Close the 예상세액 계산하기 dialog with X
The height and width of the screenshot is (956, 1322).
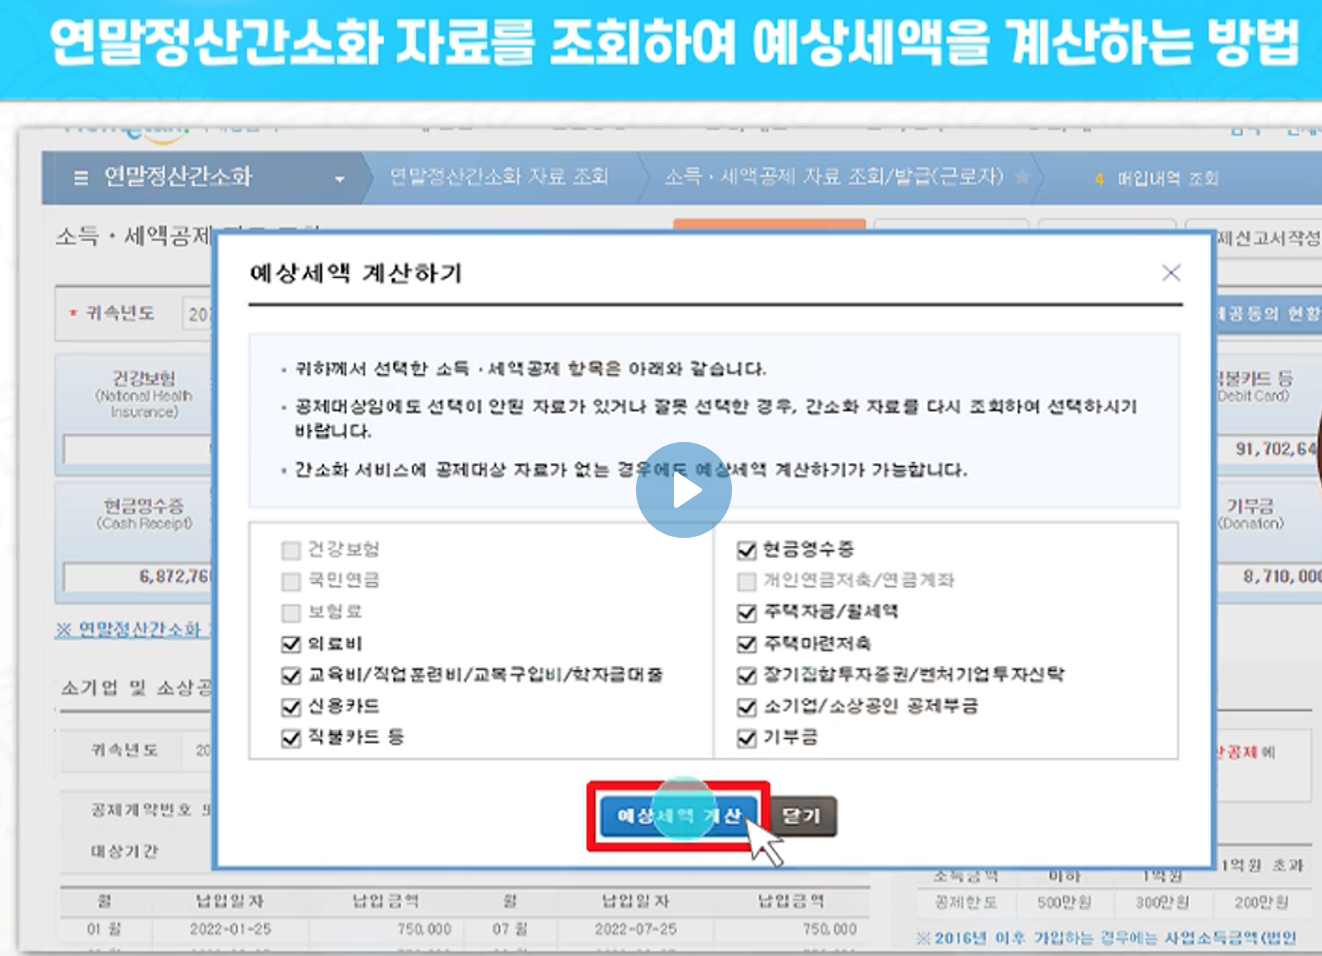[1171, 273]
